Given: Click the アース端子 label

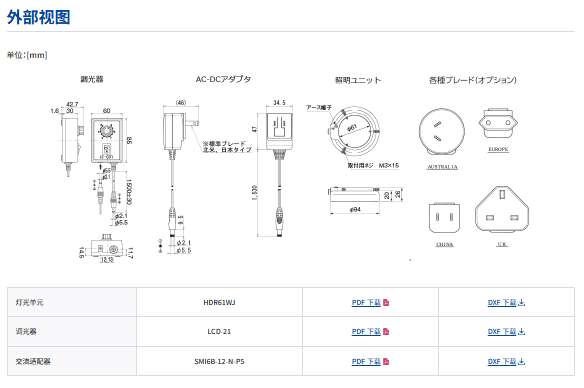Looking at the screenshot, I should 319,107.
